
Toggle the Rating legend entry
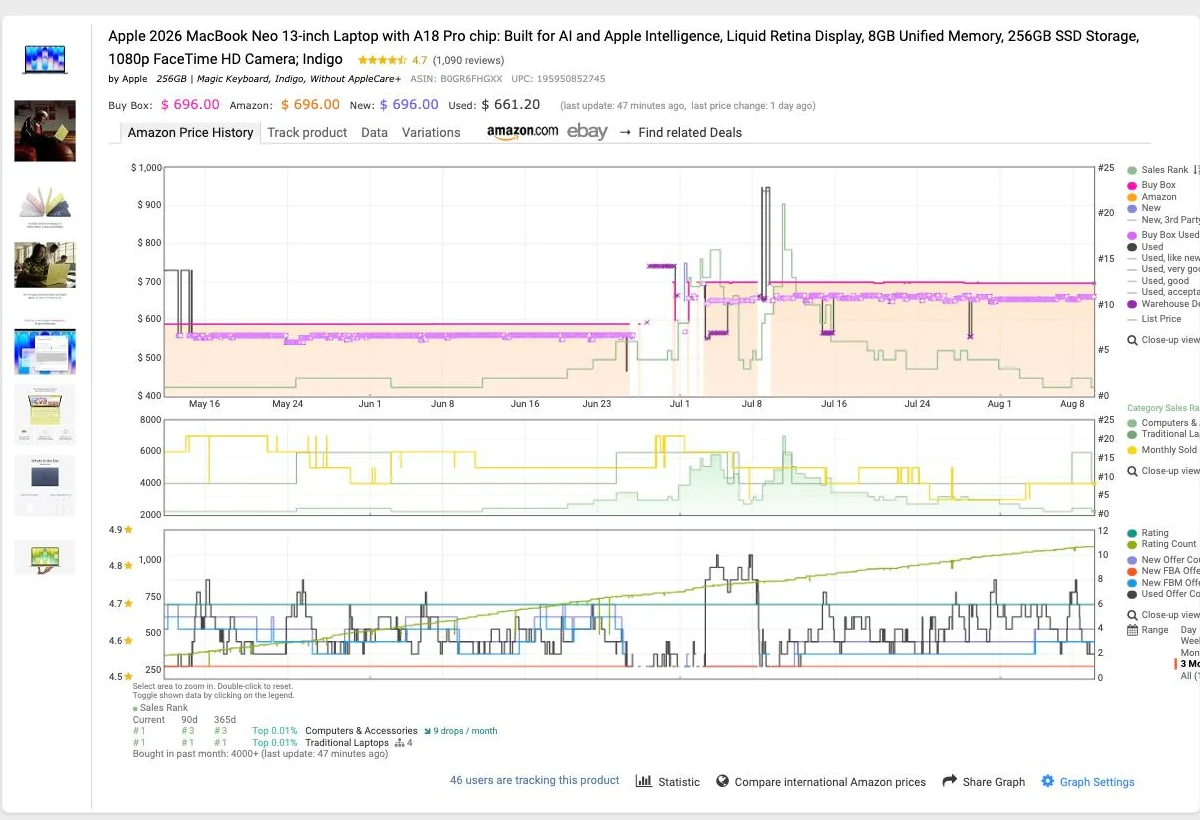pyautogui.click(x=1148, y=533)
